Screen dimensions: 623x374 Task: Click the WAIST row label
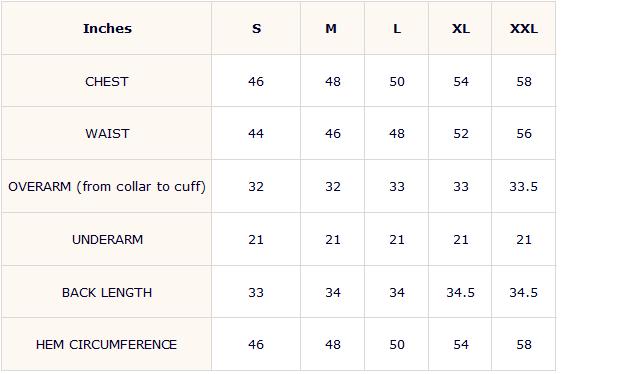(107, 134)
